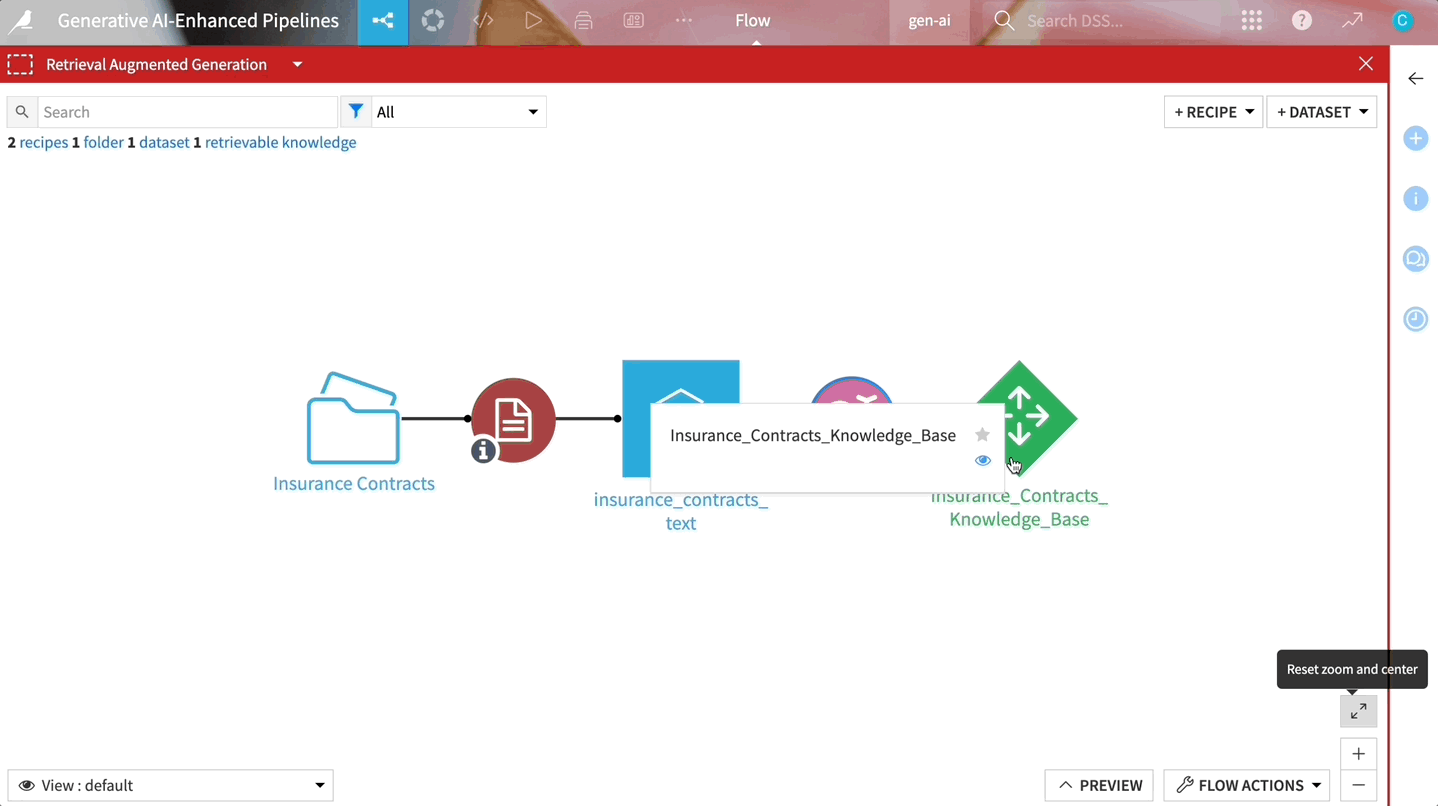Open the Flow icon in top navigation

tap(383, 21)
